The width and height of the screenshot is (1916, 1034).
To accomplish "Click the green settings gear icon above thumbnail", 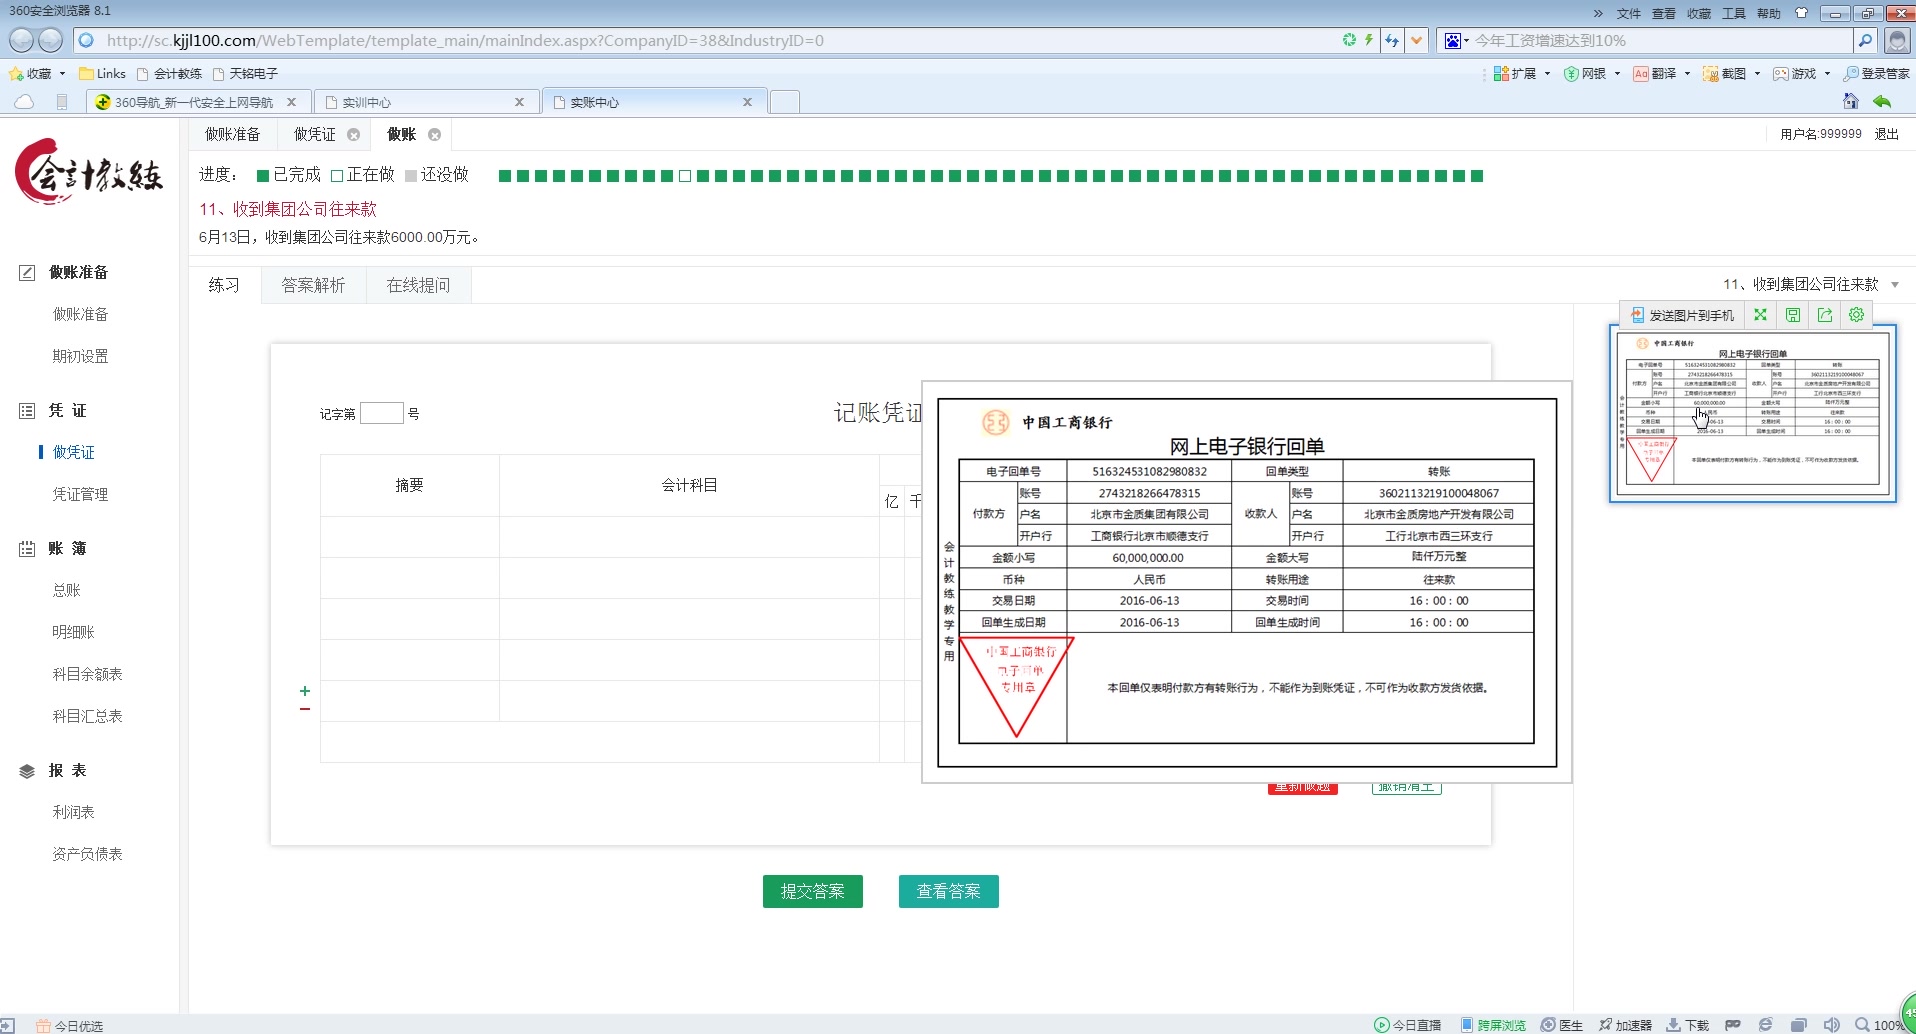I will point(1857,315).
